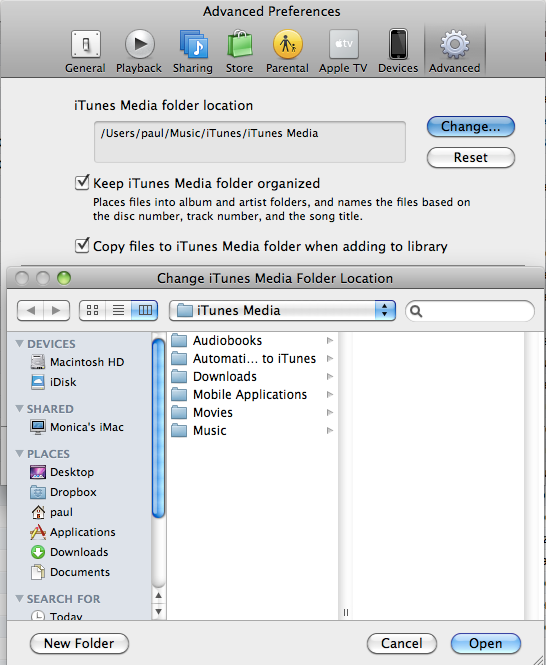Select the Advanced preferences tab
546x665 pixels.
tap(454, 52)
